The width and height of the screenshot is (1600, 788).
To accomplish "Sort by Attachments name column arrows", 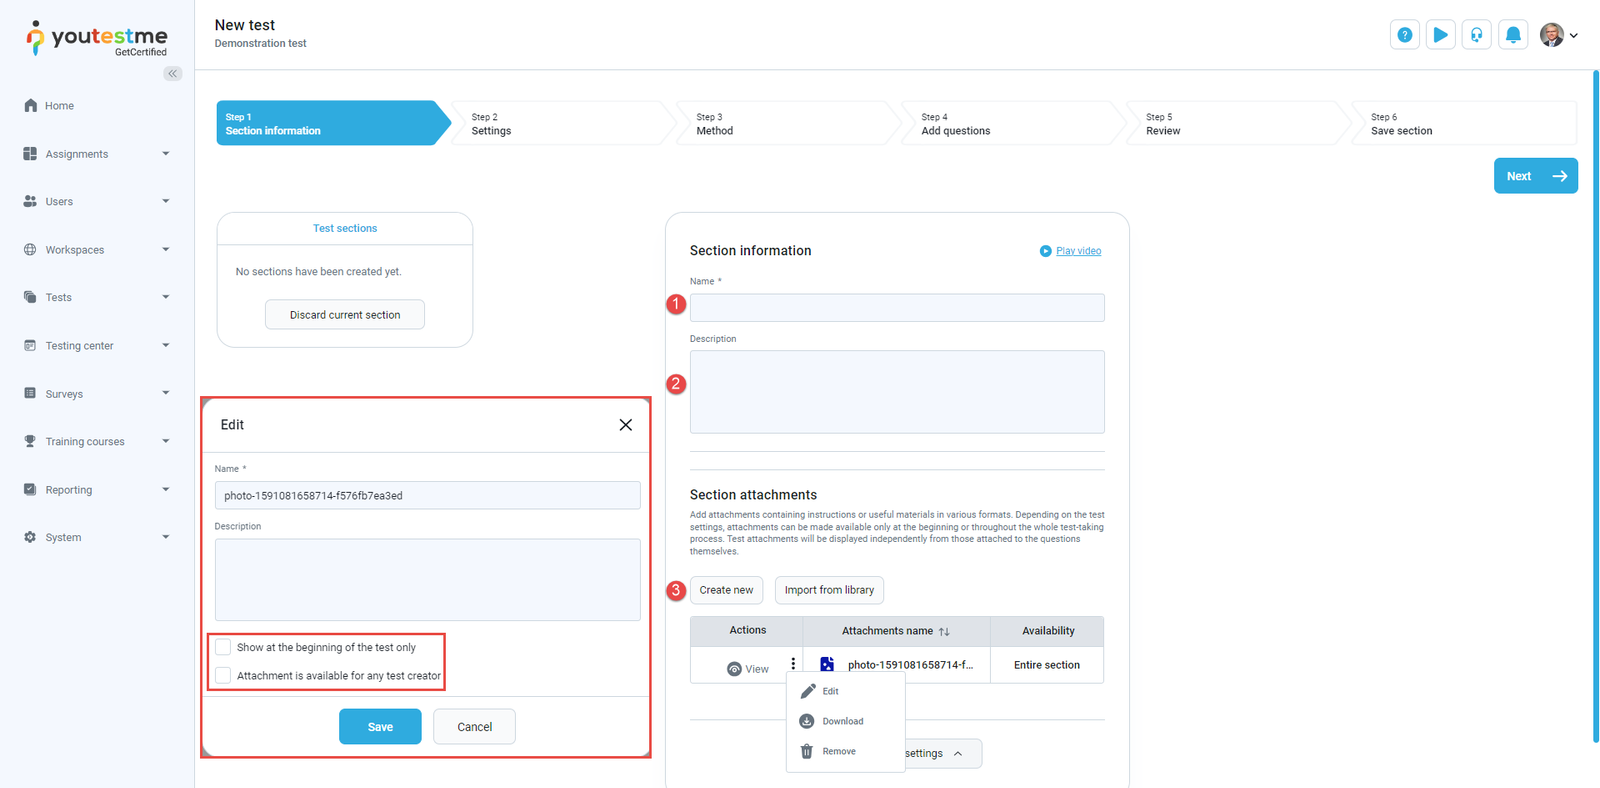I will tap(944, 632).
